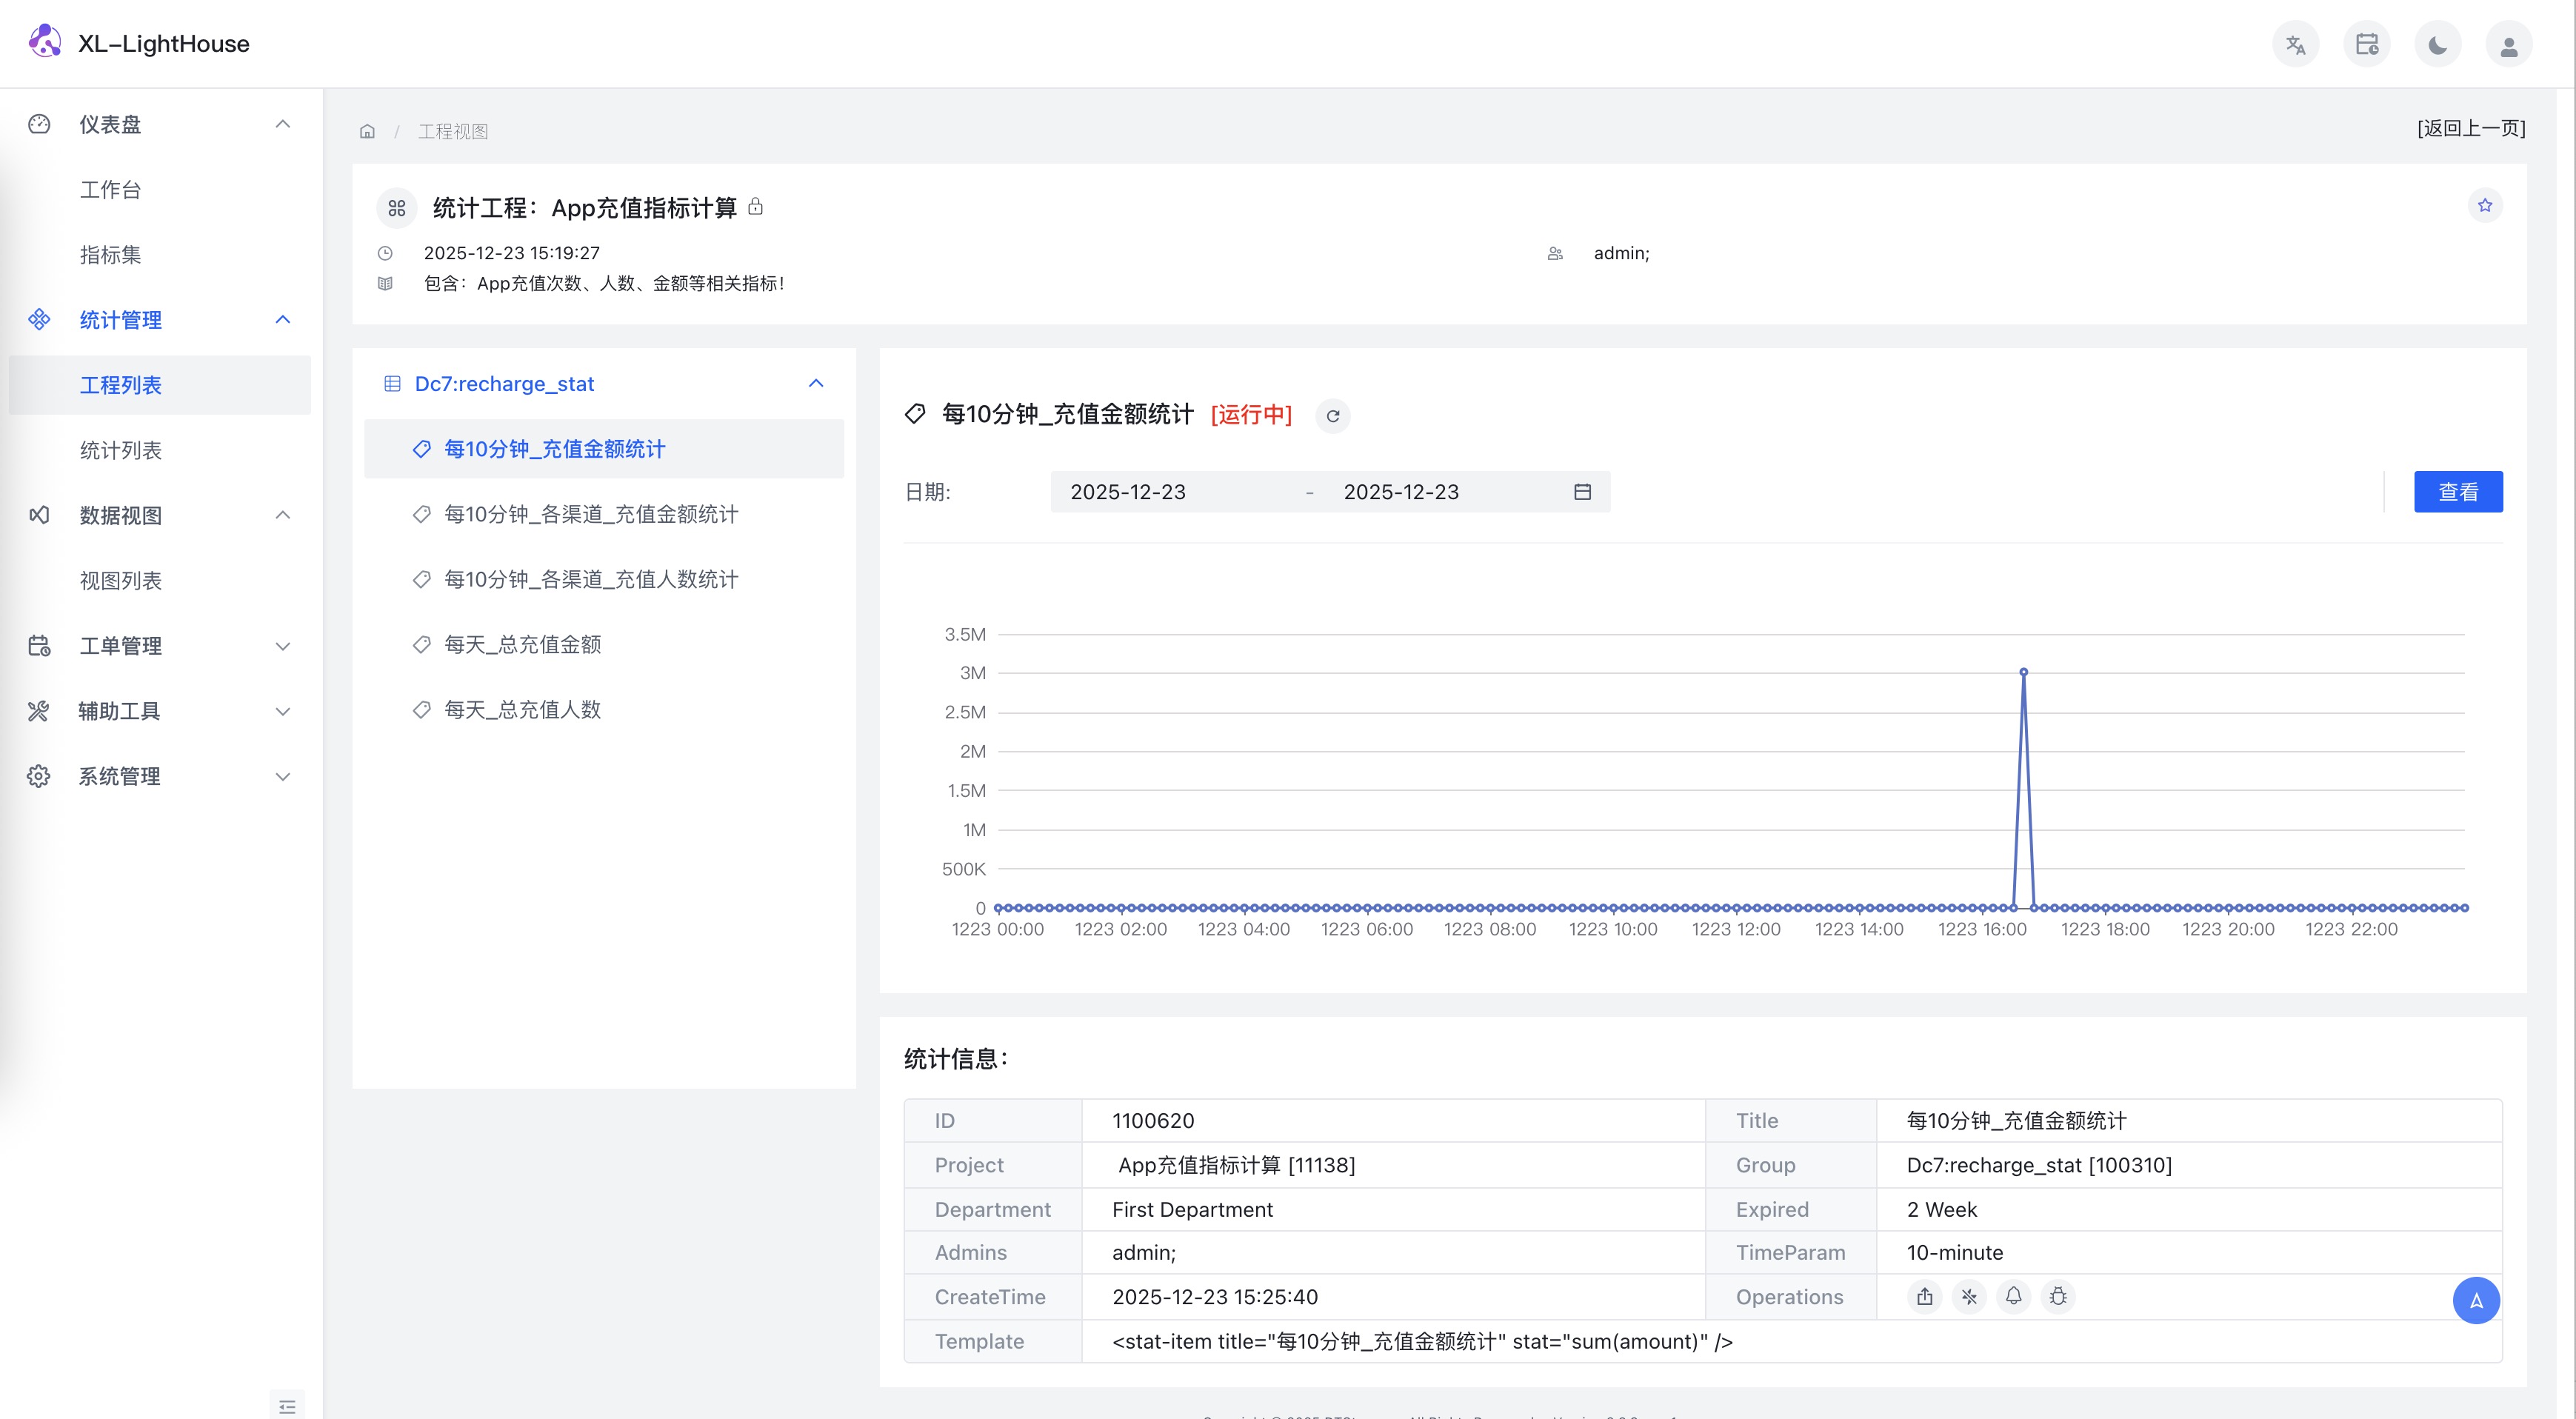Viewport: 2576px width, 1419px height.
Task: Click the 查看 button
Action: [x=2457, y=492]
